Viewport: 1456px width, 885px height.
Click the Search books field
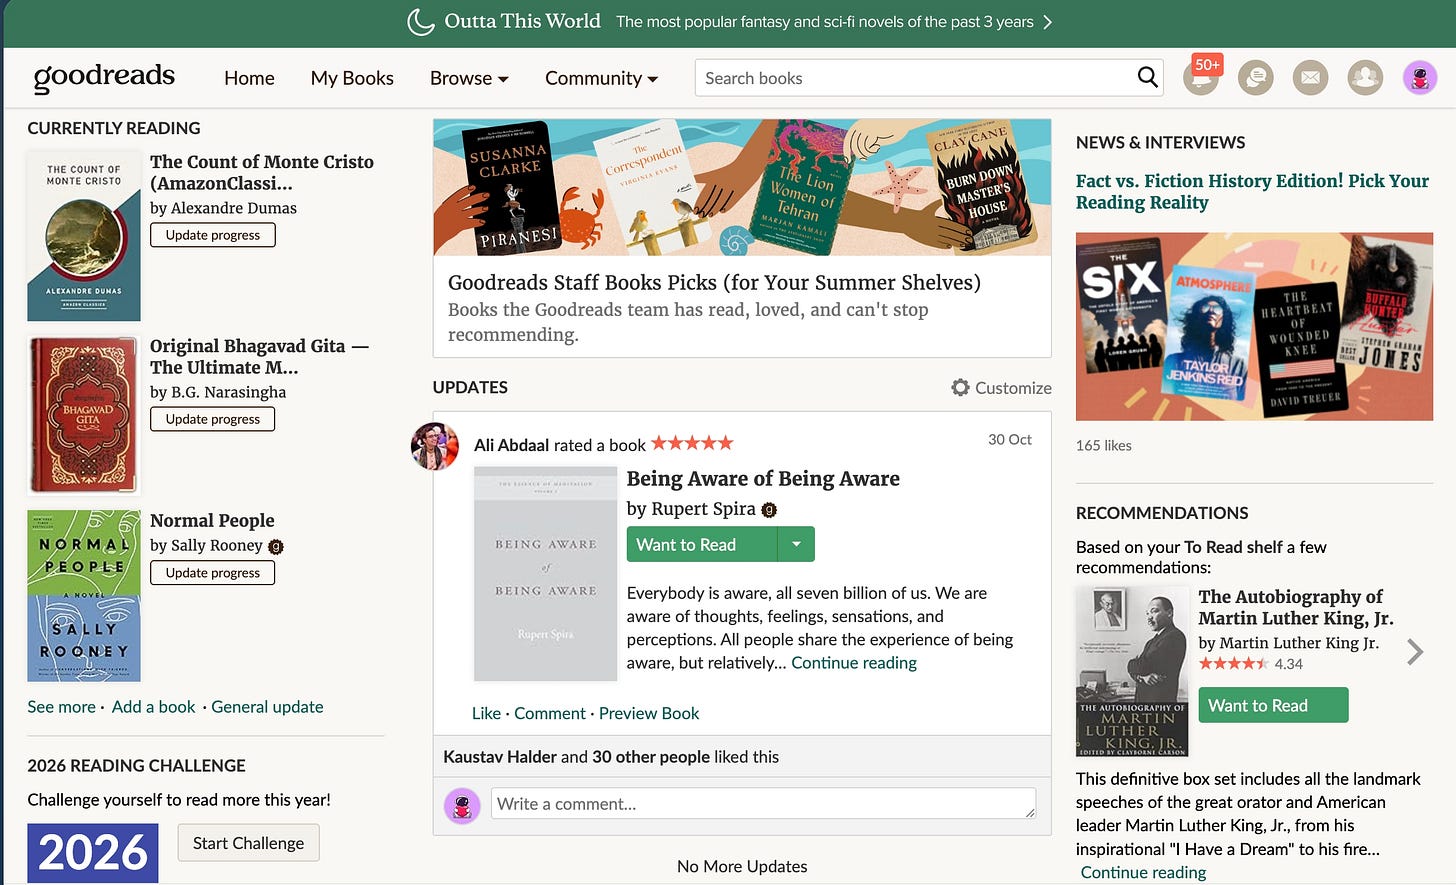(x=915, y=78)
